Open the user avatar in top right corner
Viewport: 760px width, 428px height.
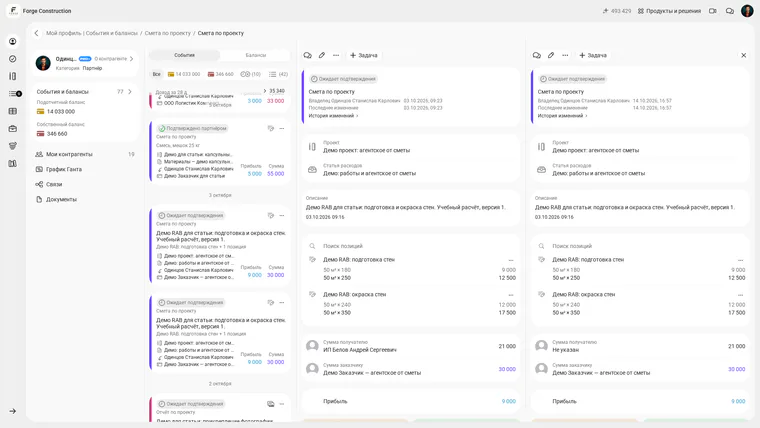coord(747,11)
